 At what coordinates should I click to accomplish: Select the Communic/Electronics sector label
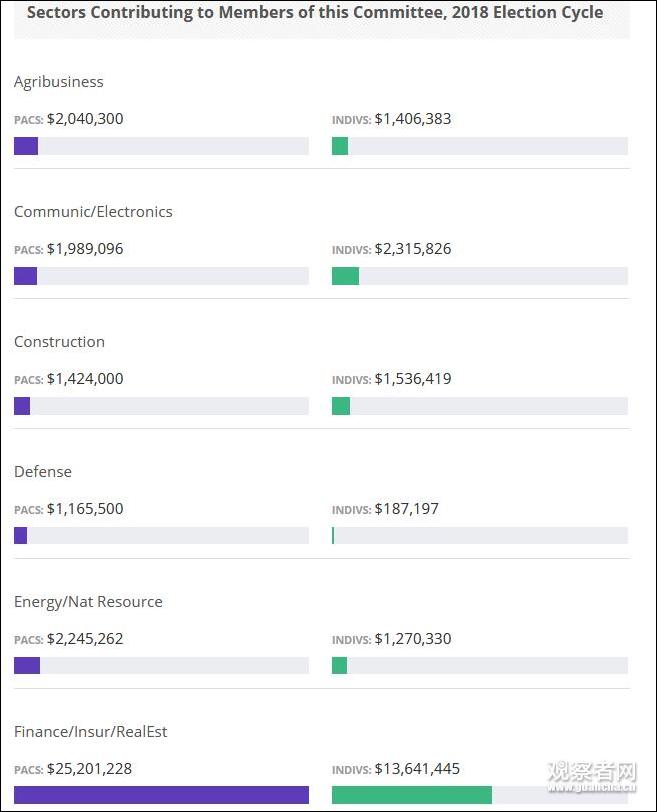[93, 212]
